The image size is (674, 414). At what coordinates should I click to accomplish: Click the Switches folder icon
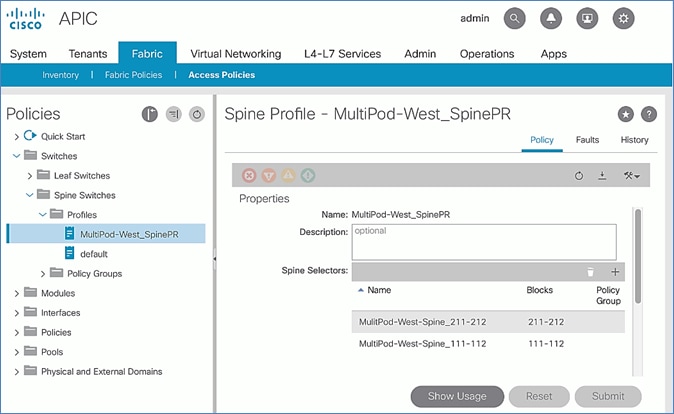coord(31,155)
